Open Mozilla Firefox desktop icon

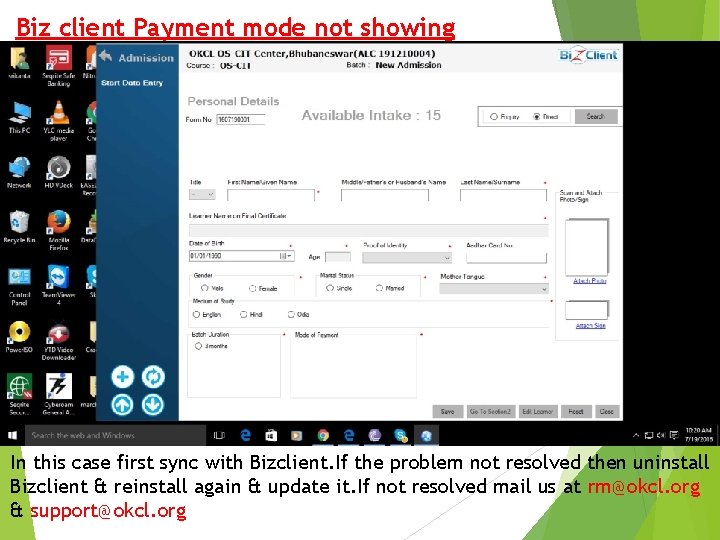[x=59, y=230]
